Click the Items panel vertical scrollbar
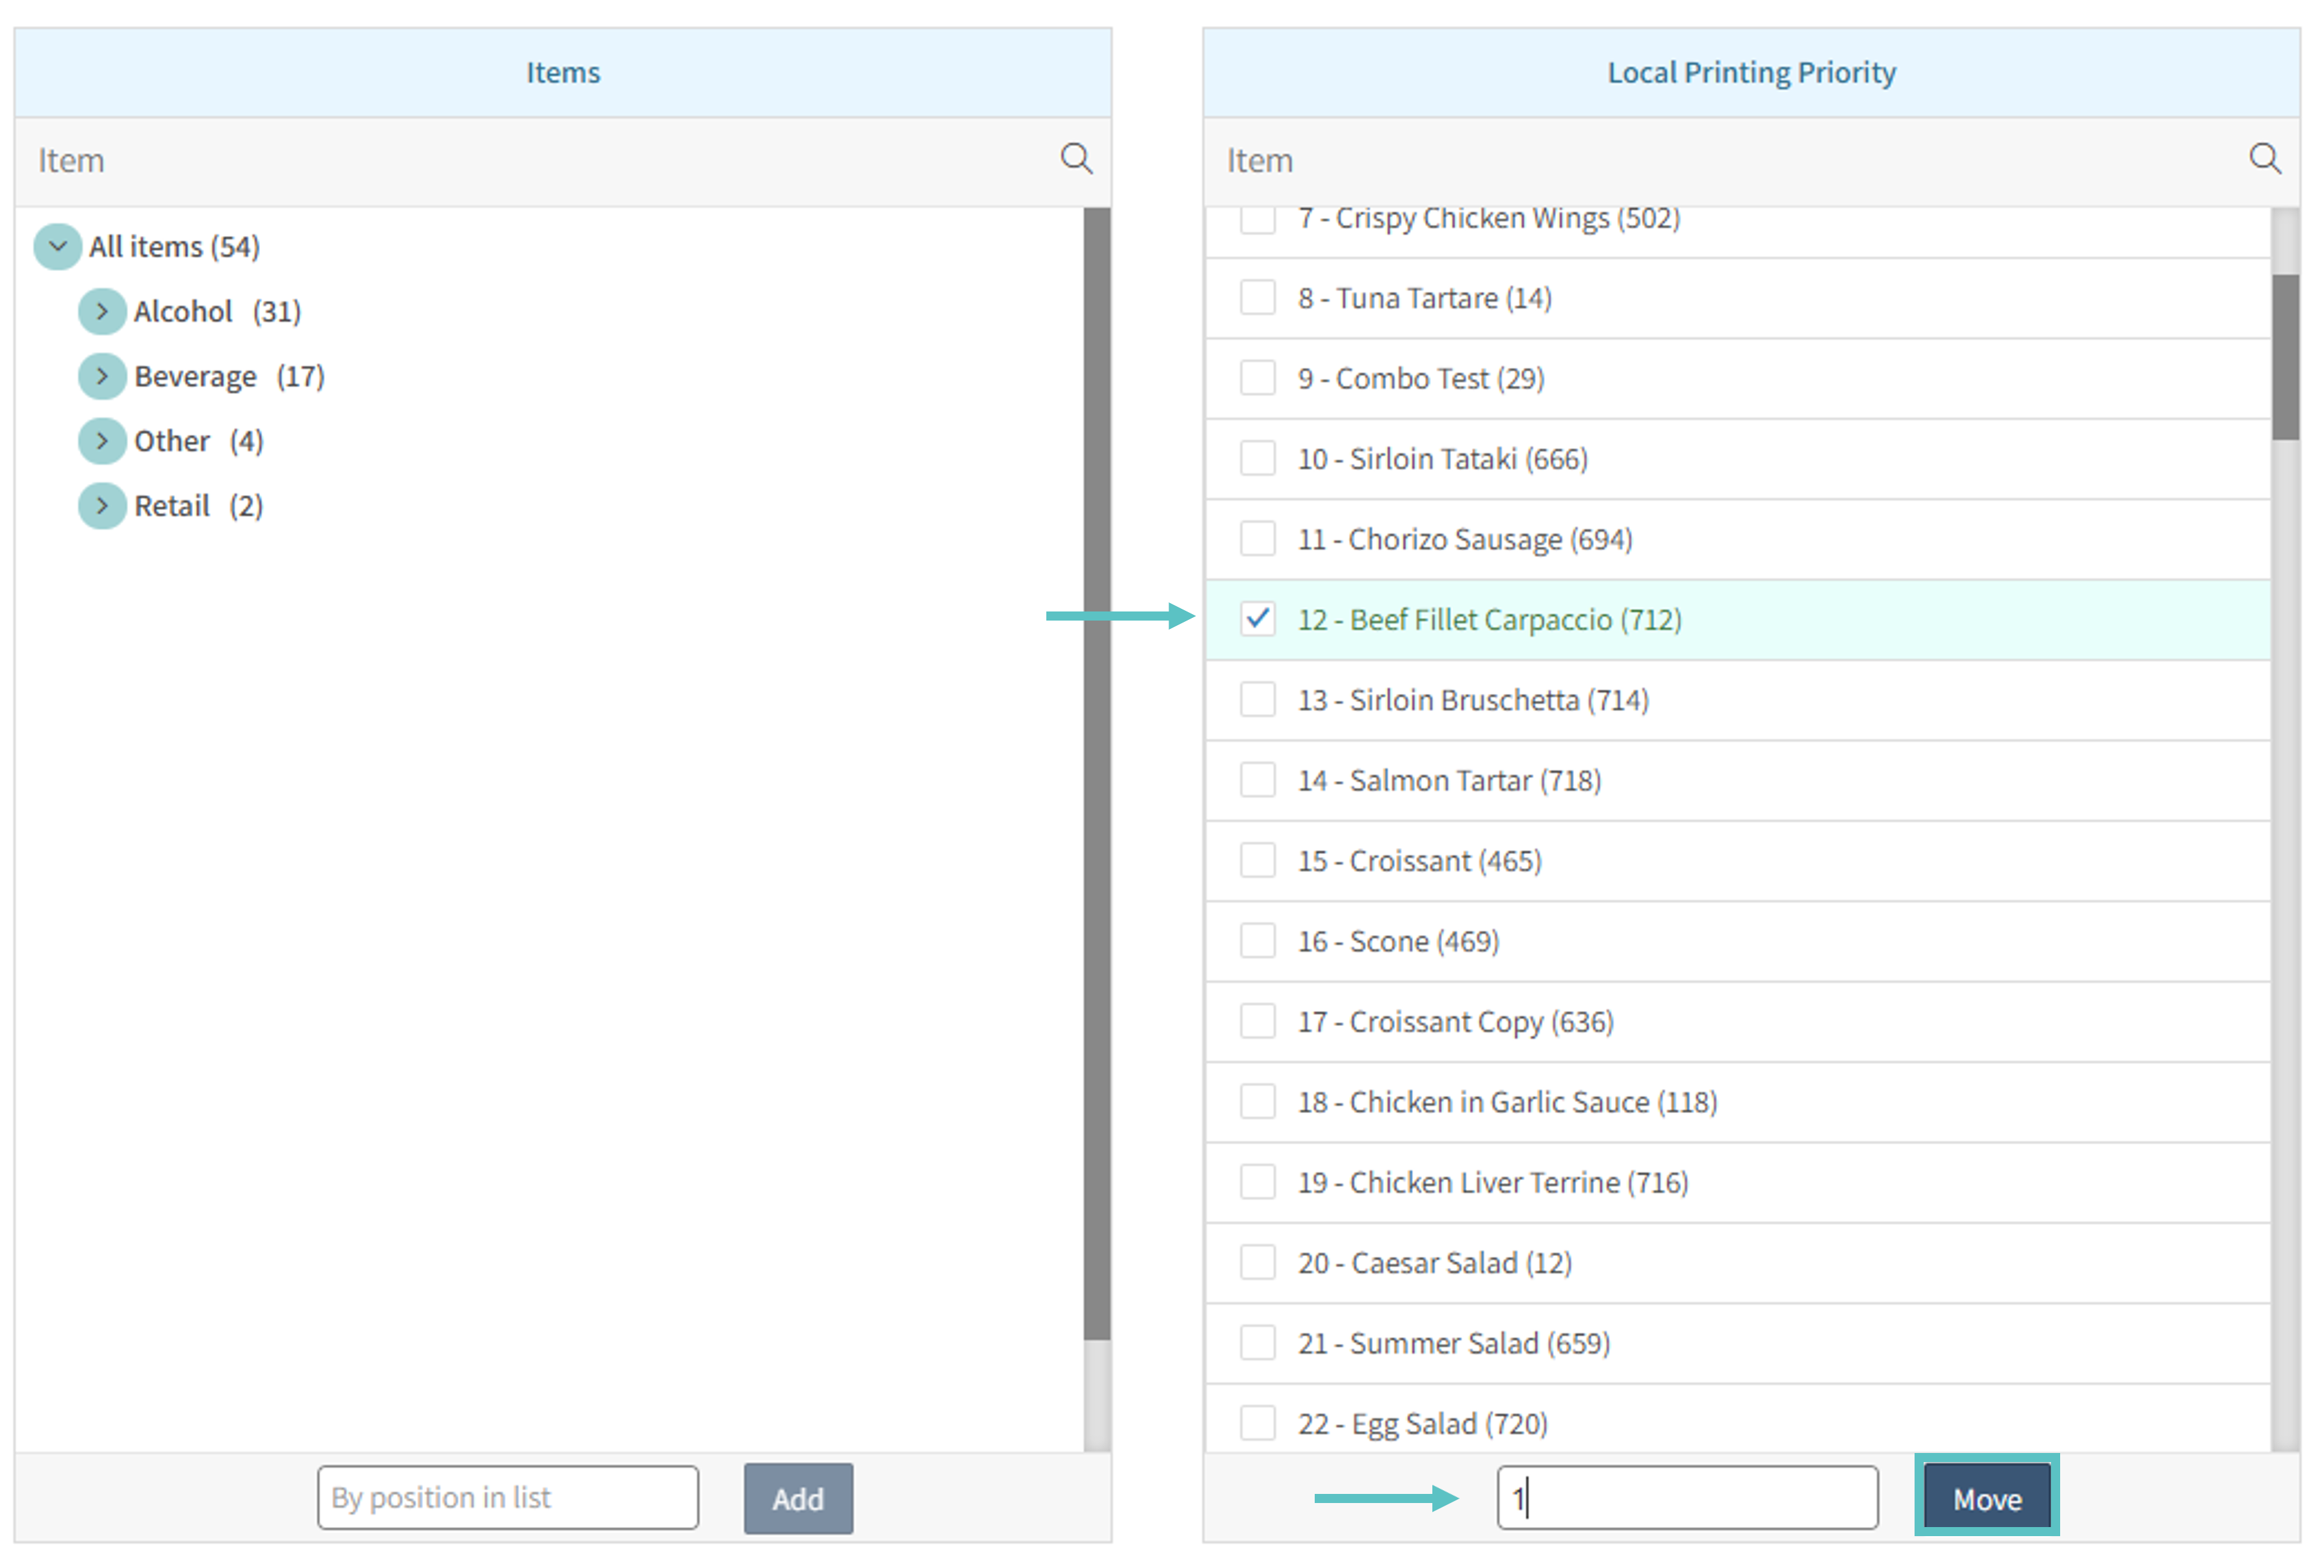Image resolution: width=2324 pixels, height=1568 pixels. 1097,773
